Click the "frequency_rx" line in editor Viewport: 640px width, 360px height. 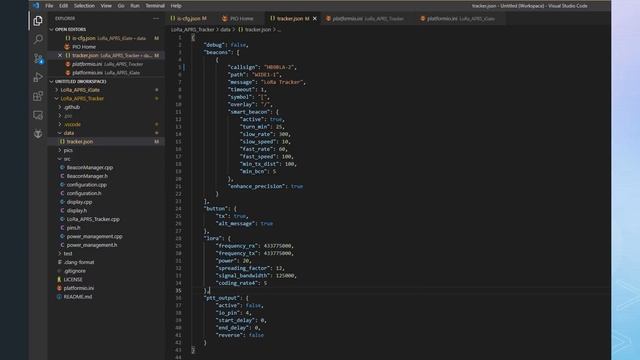[x=255, y=246]
